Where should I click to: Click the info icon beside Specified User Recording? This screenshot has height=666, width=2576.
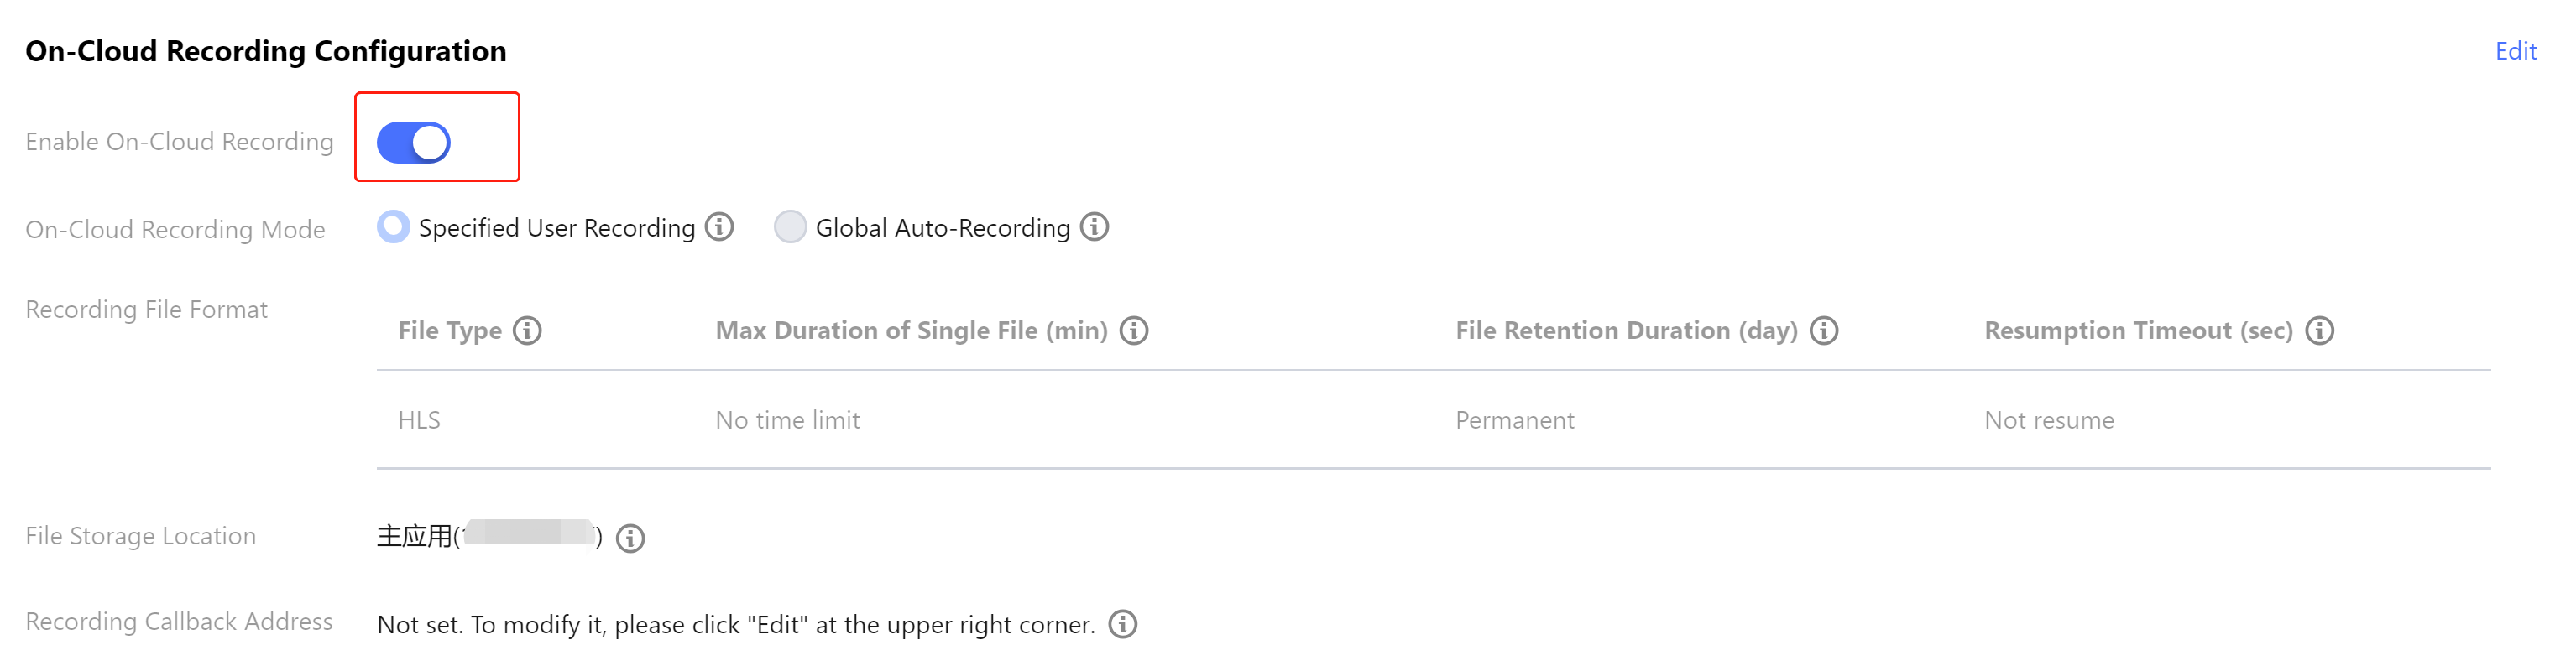tap(719, 227)
